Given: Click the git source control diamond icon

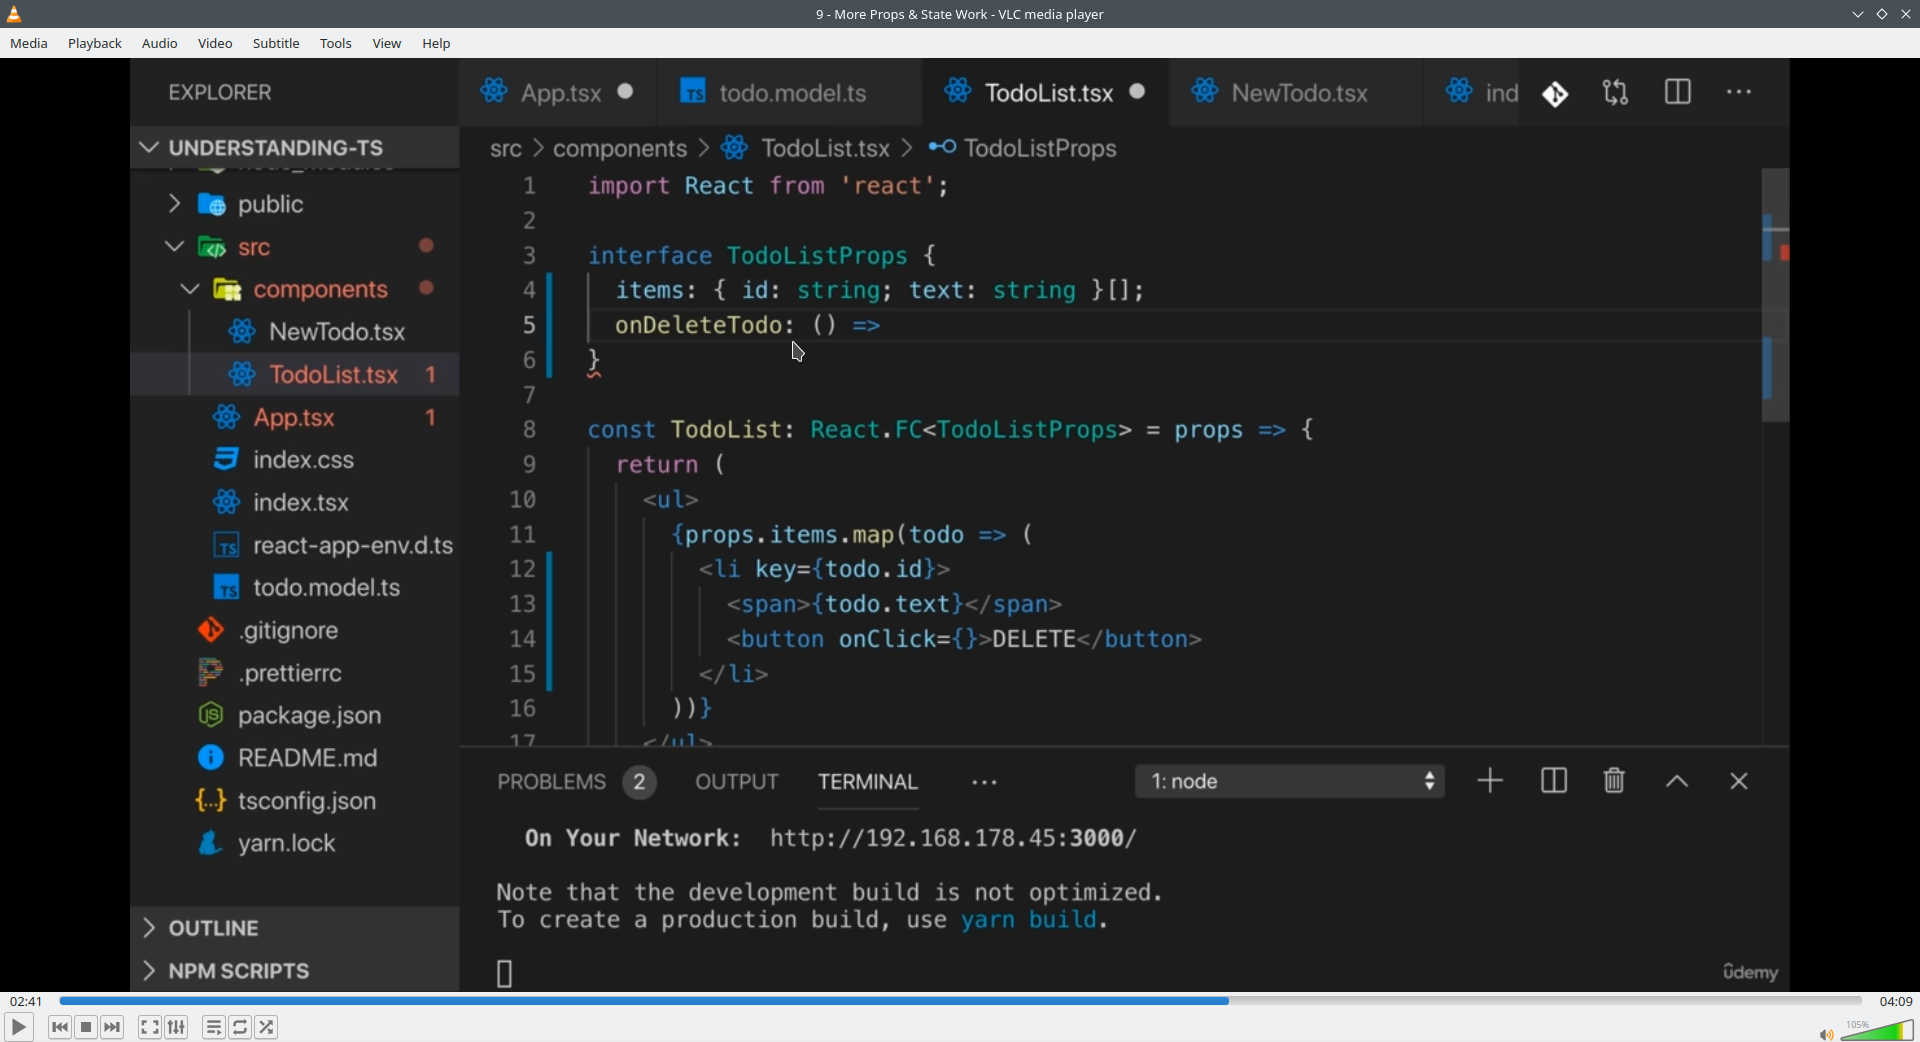Looking at the screenshot, I should 1555,94.
